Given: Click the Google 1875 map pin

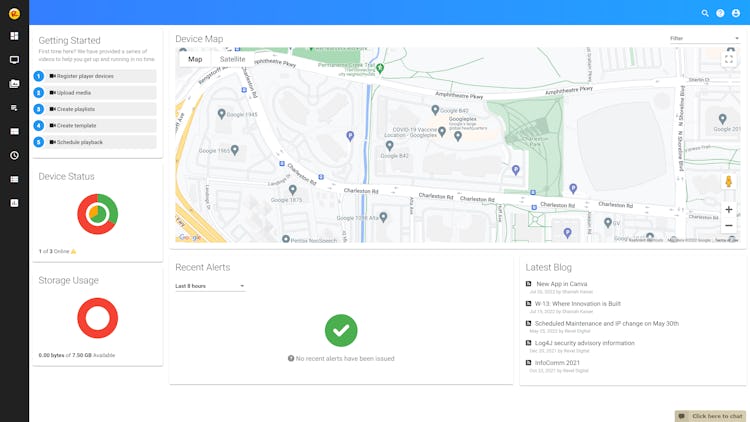Looking at the screenshot, I should pos(292,190).
